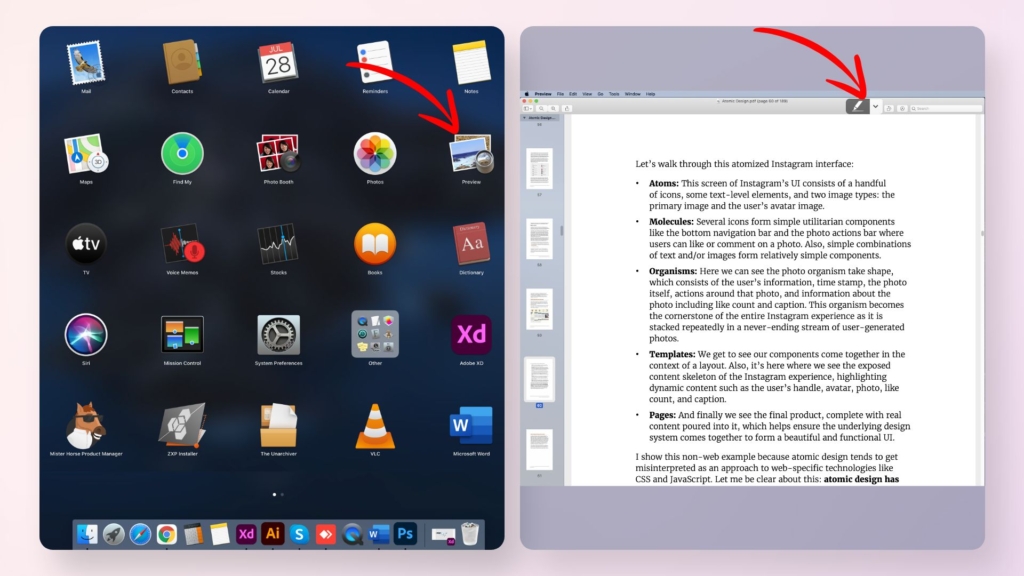
Task: Open Tools menu in Preview
Action: (x=614, y=94)
